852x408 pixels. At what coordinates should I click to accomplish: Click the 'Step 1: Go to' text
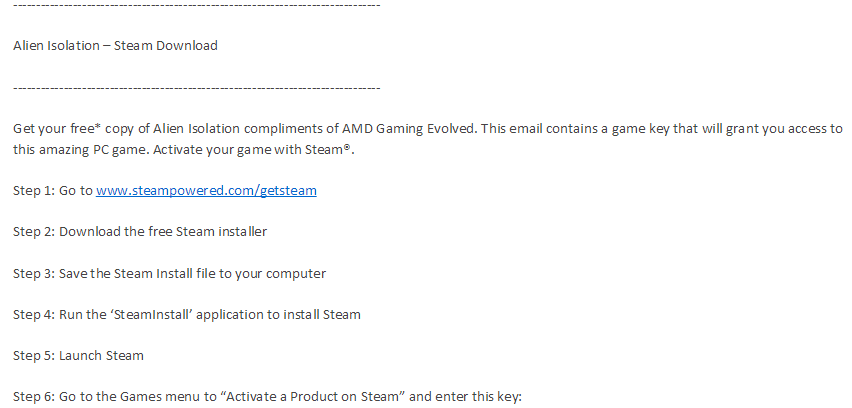point(52,190)
